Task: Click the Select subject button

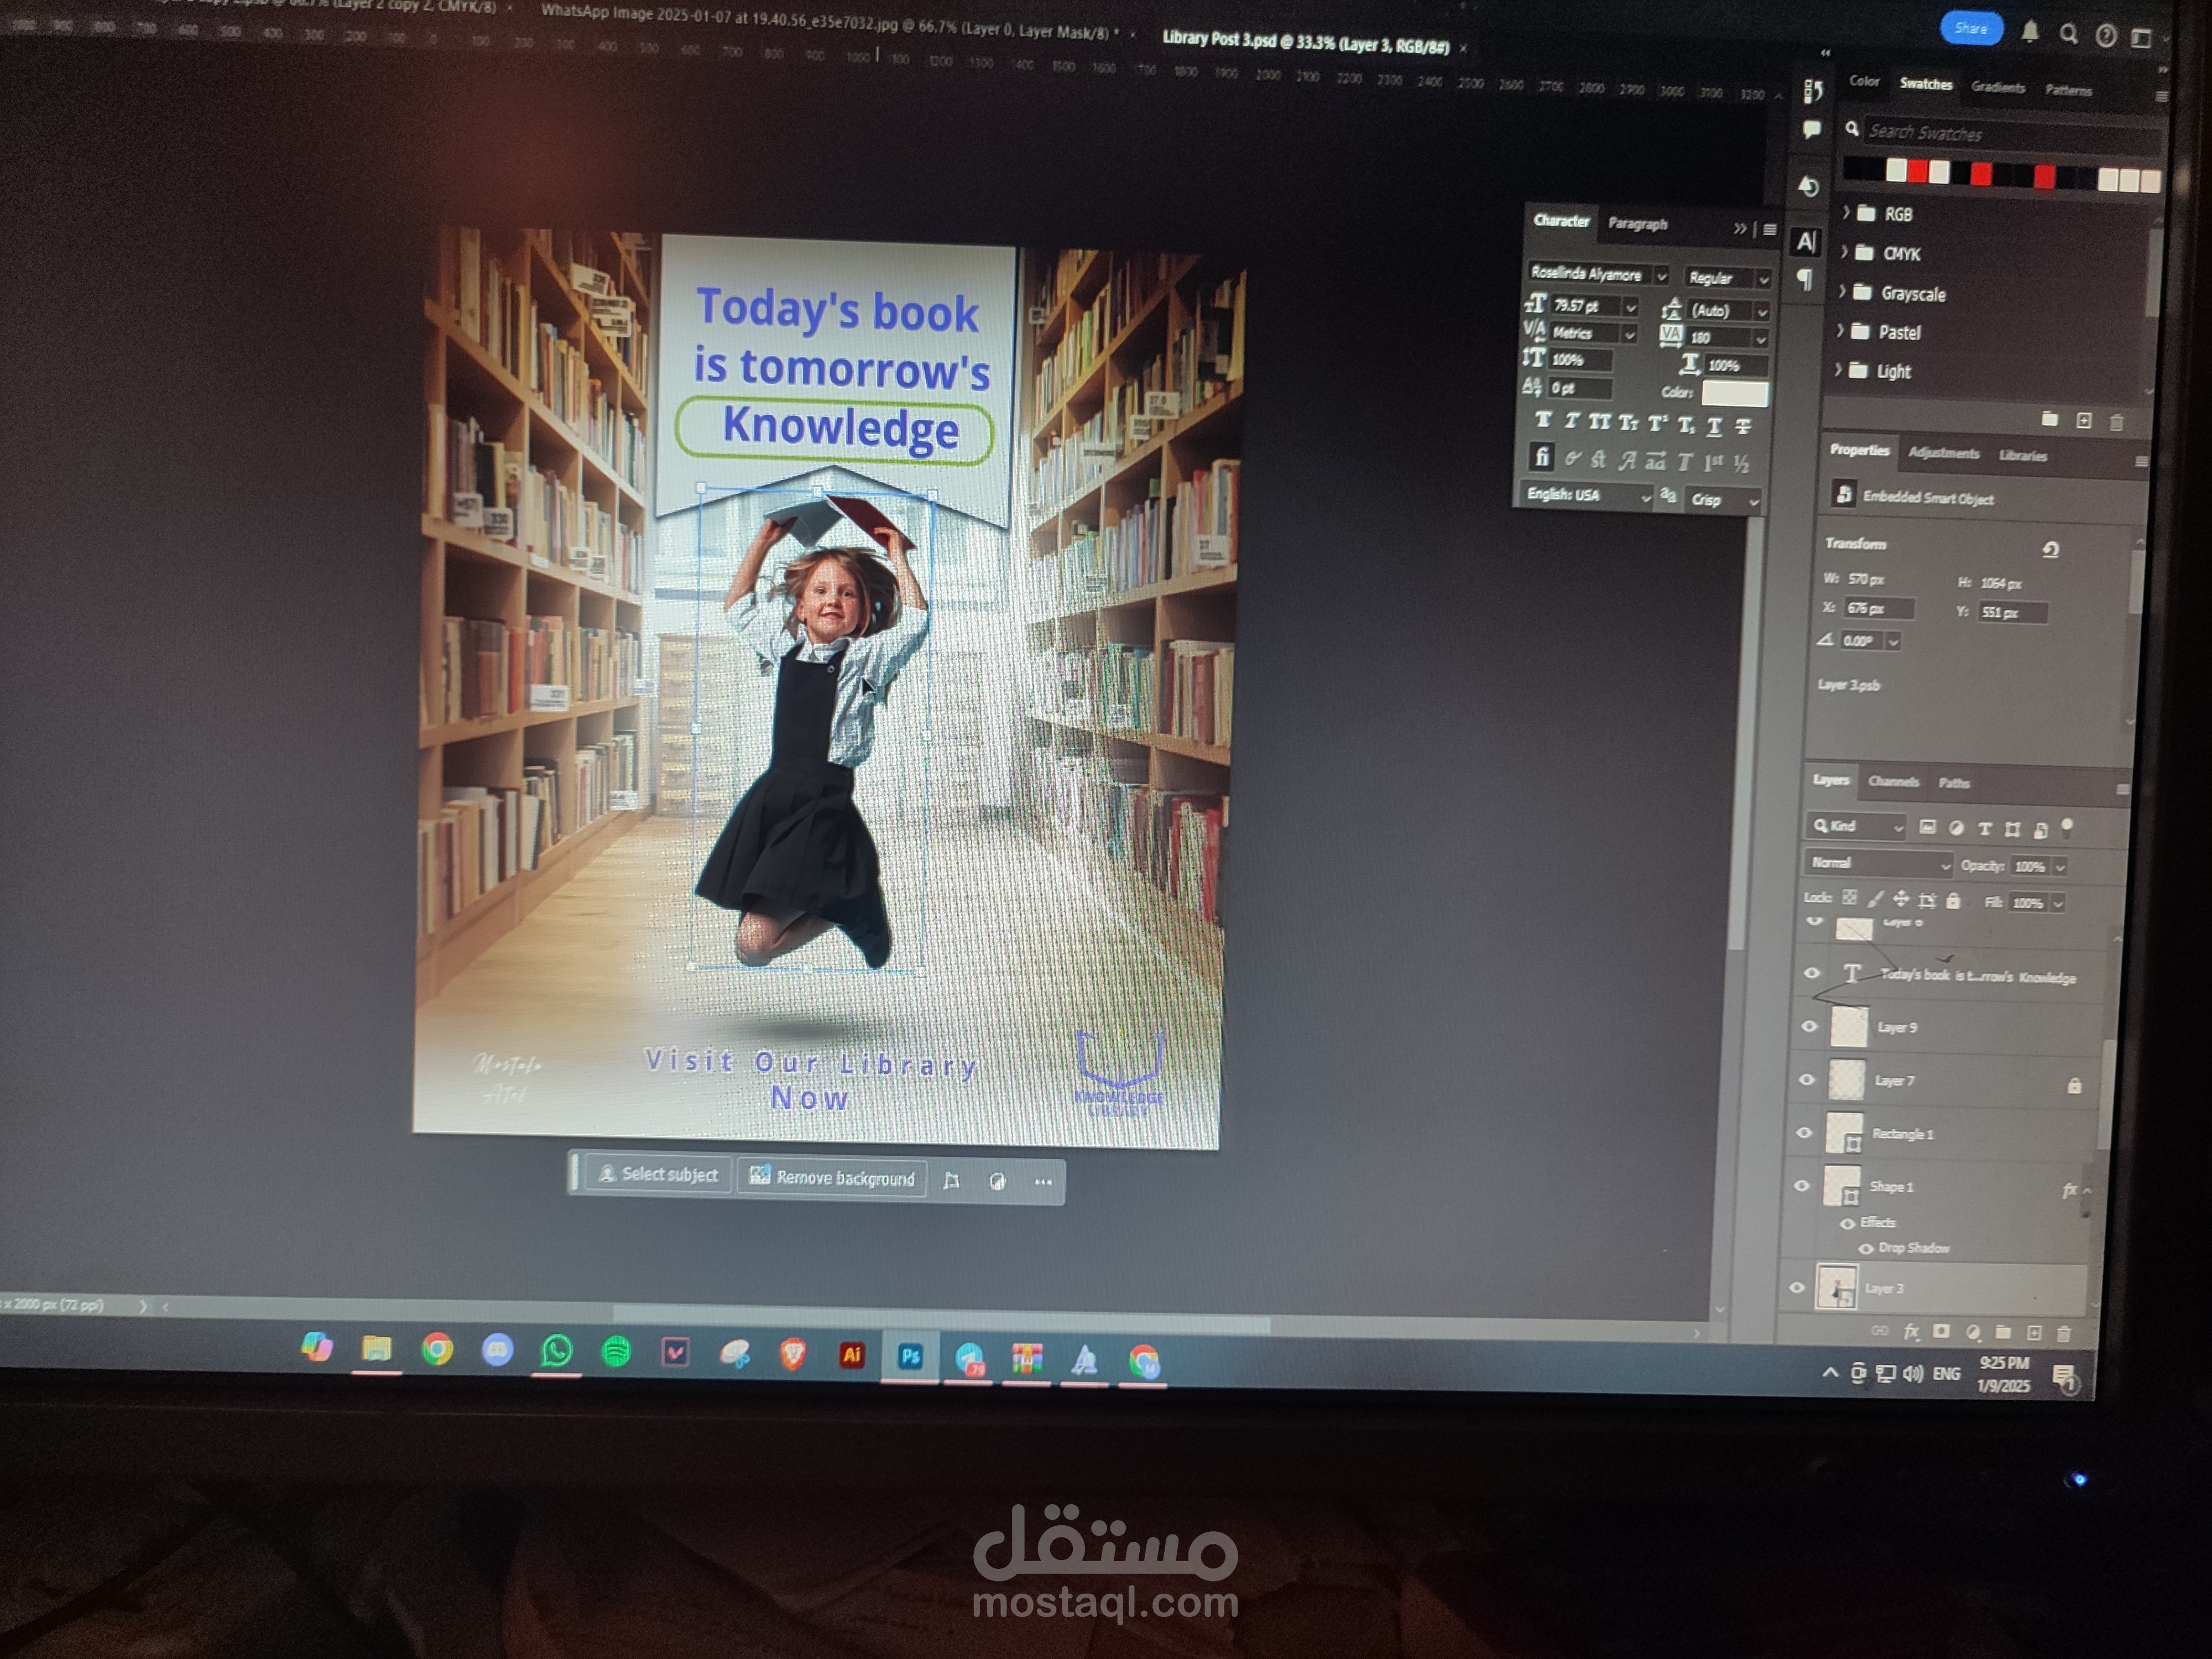Action: pyautogui.click(x=659, y=1174)
